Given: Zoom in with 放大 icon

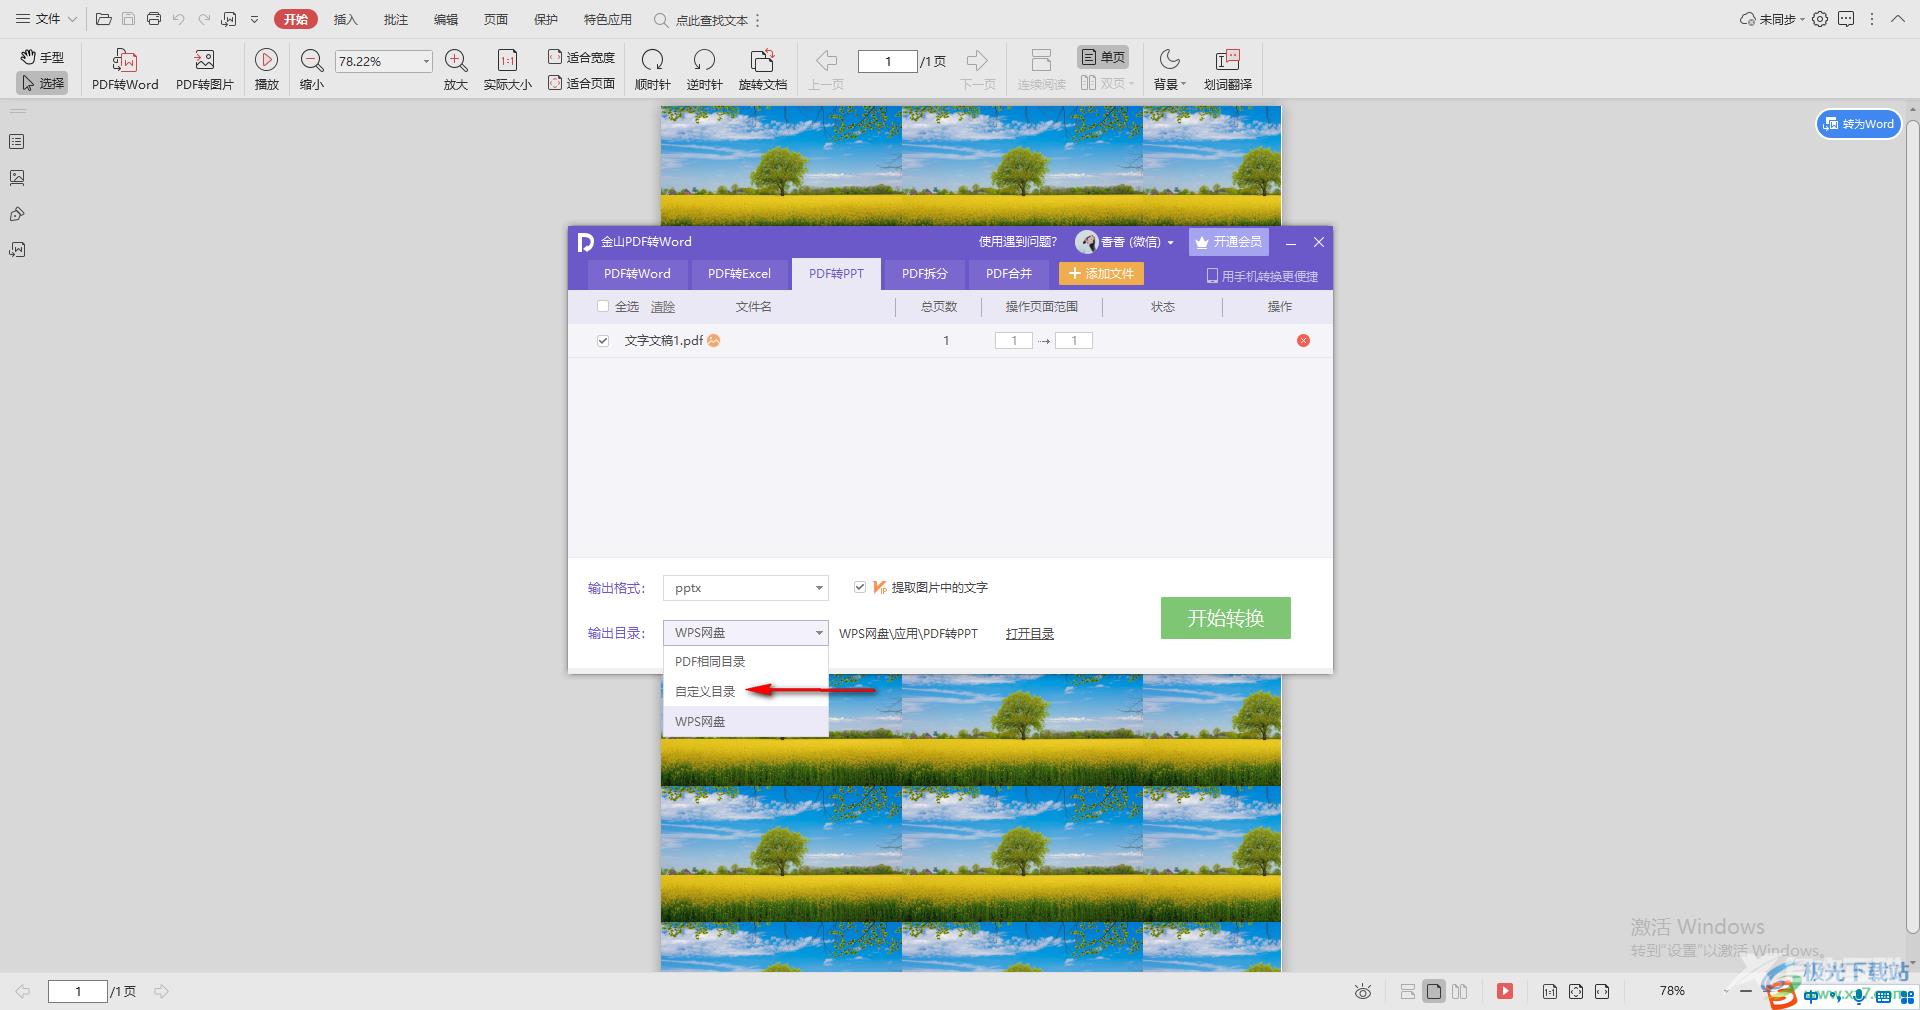Looking at the screenshot, I should pos(456,69).
